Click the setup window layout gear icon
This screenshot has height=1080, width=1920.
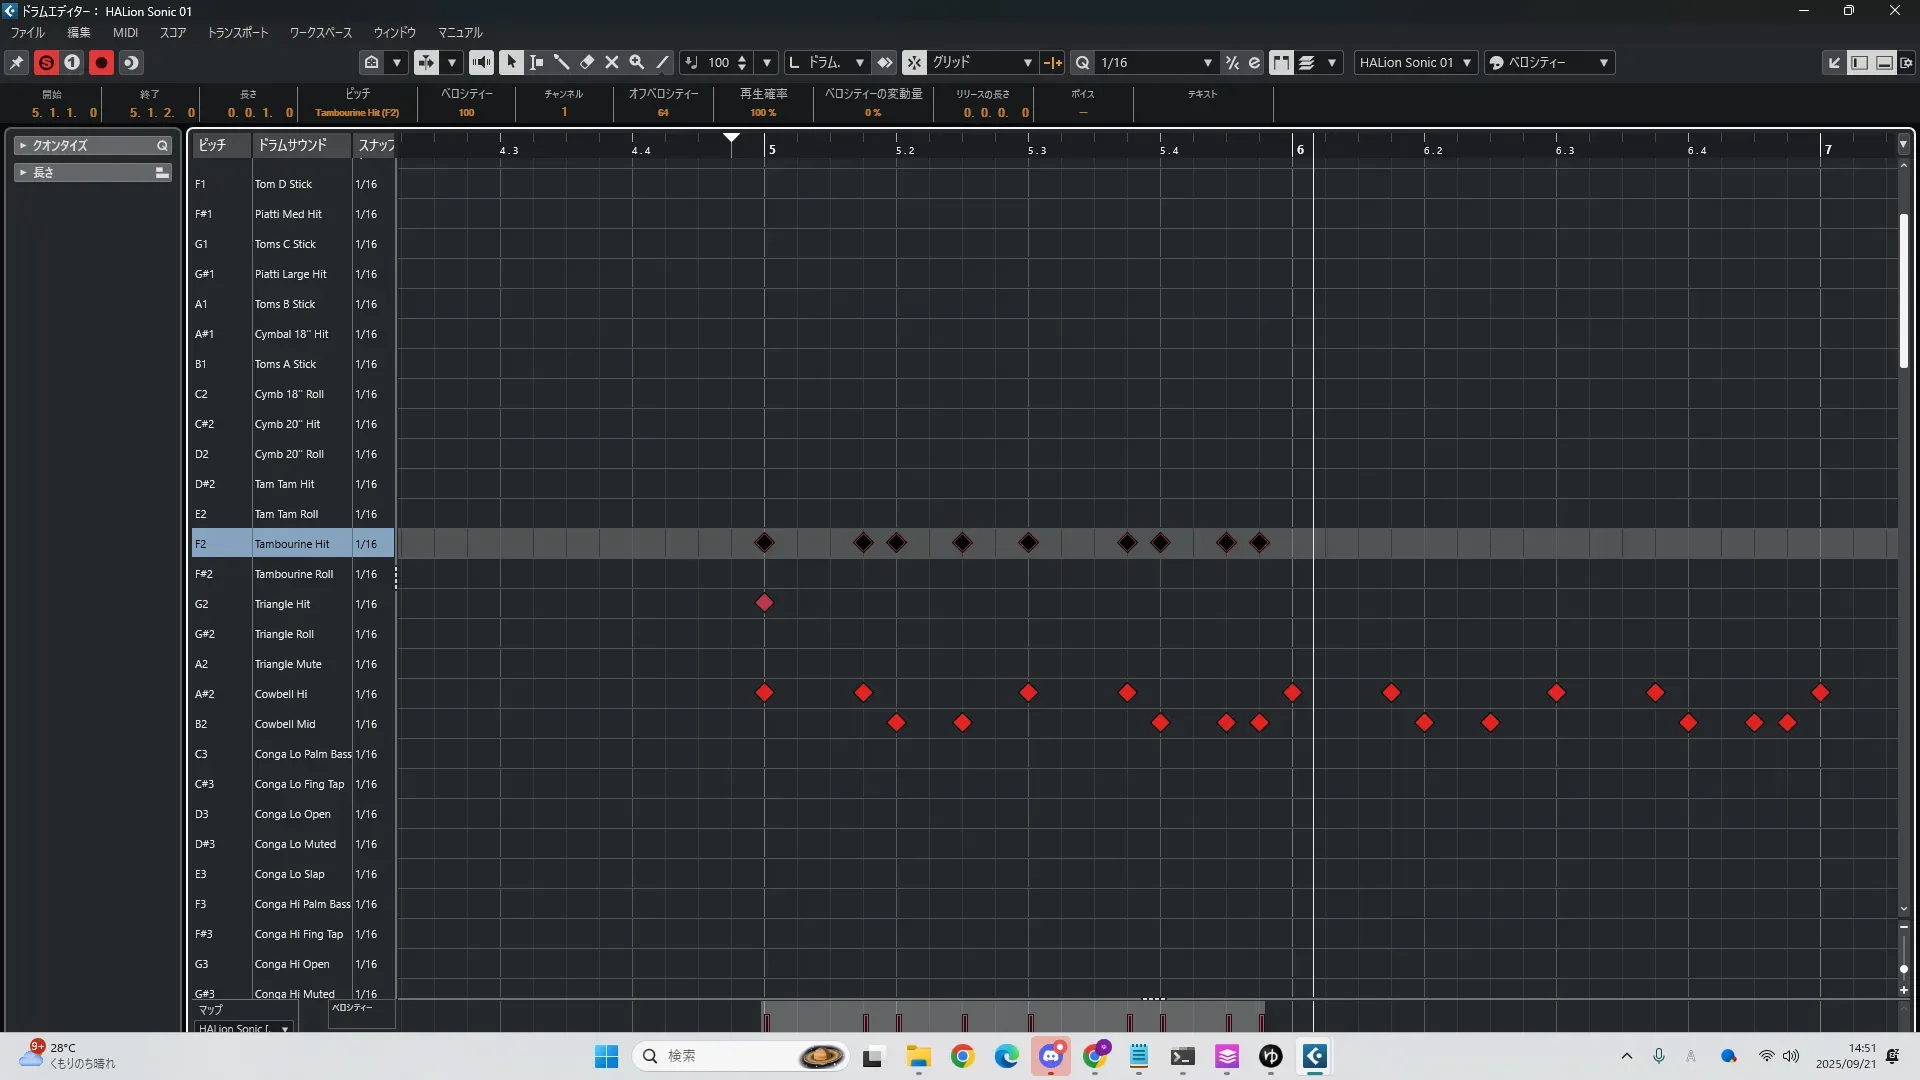click(1908, 63)
